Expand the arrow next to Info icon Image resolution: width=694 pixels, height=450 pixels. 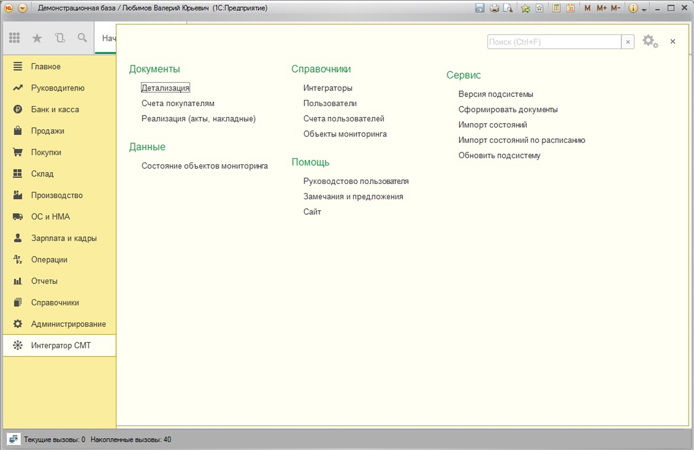point(644,9)
